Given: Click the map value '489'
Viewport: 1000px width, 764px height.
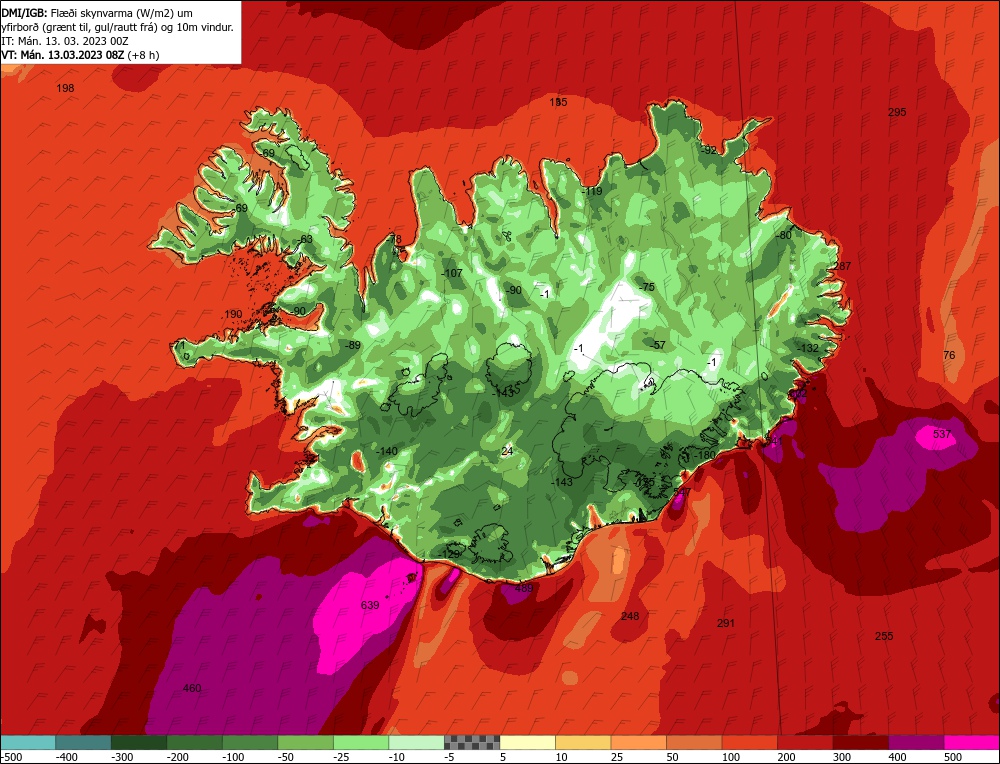Looking at the screenshot, I should point(524,589).
